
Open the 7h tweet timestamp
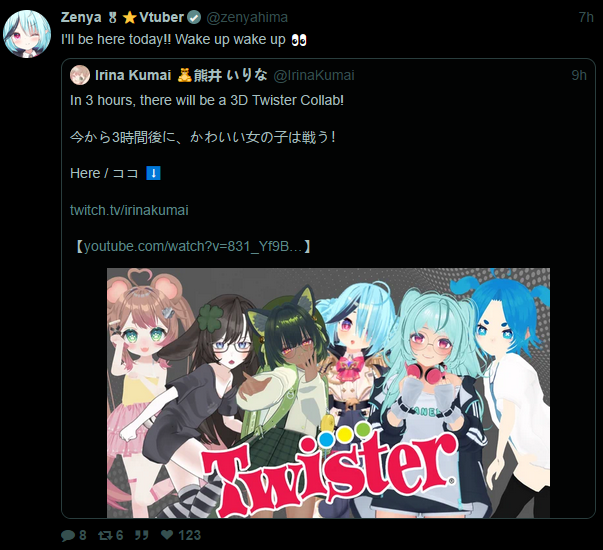point(586,17)
